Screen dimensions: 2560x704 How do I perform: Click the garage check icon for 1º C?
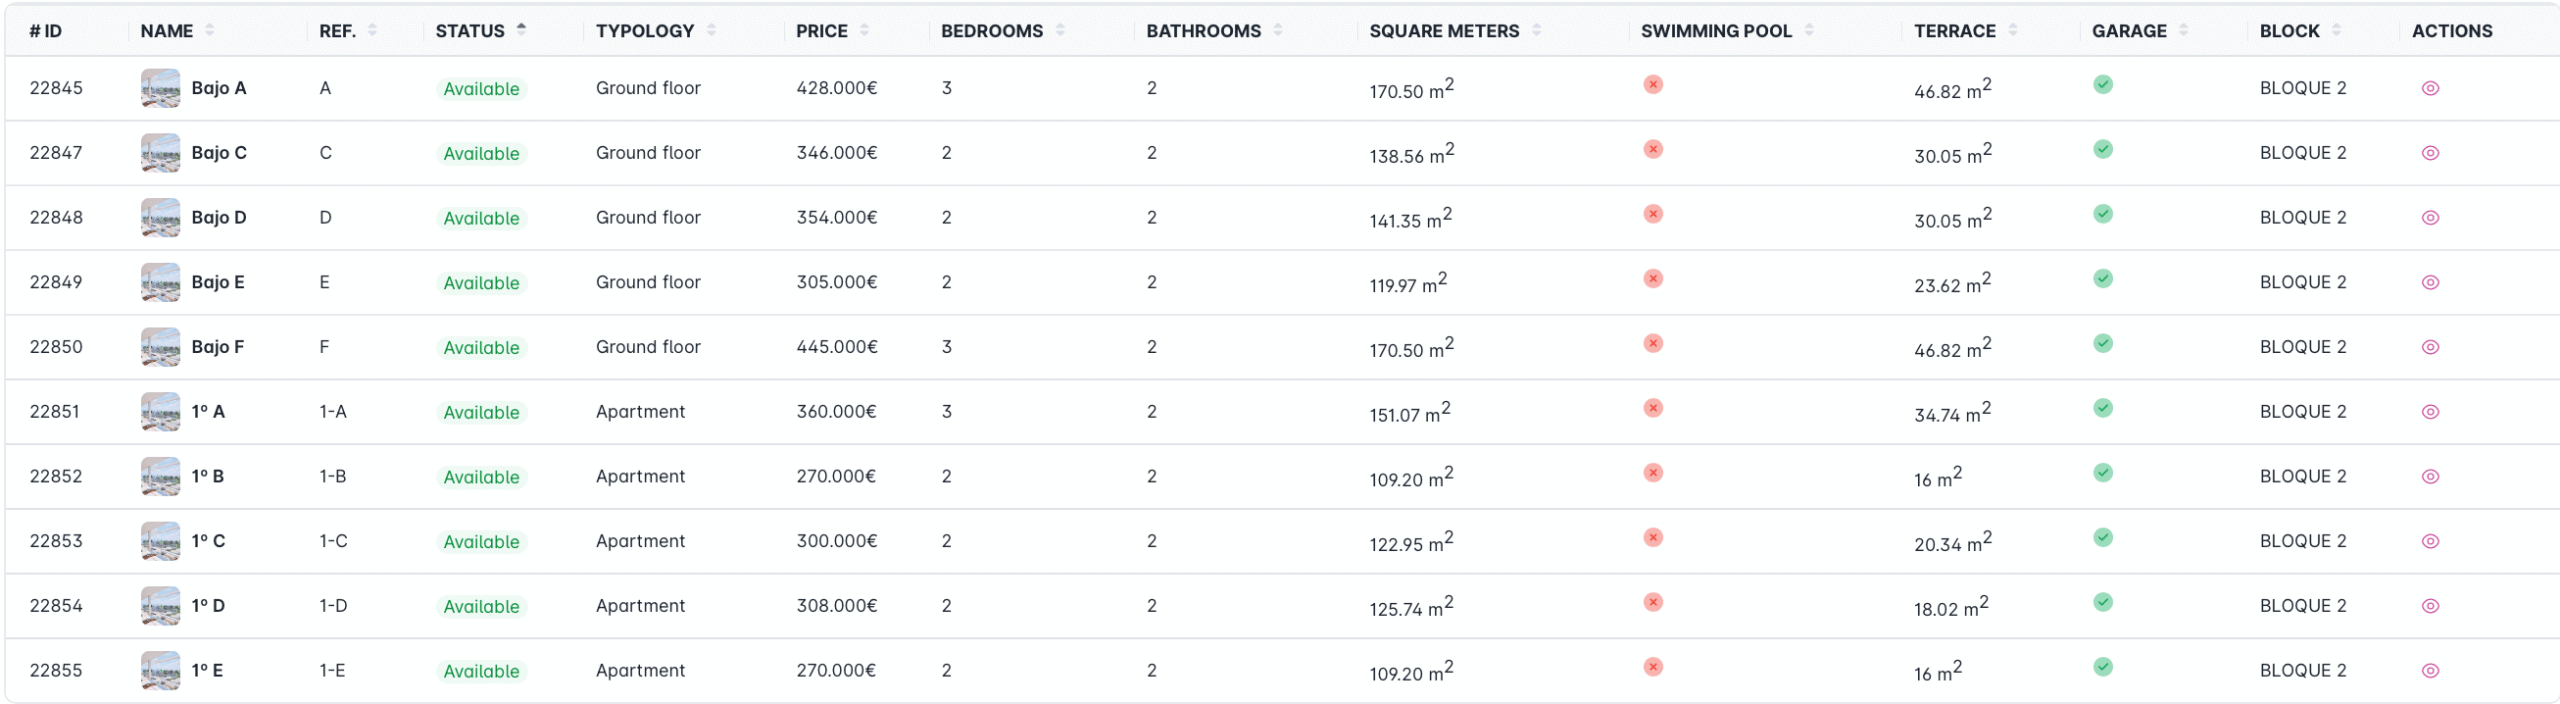pyautogui.click(x=2103, y=538)
